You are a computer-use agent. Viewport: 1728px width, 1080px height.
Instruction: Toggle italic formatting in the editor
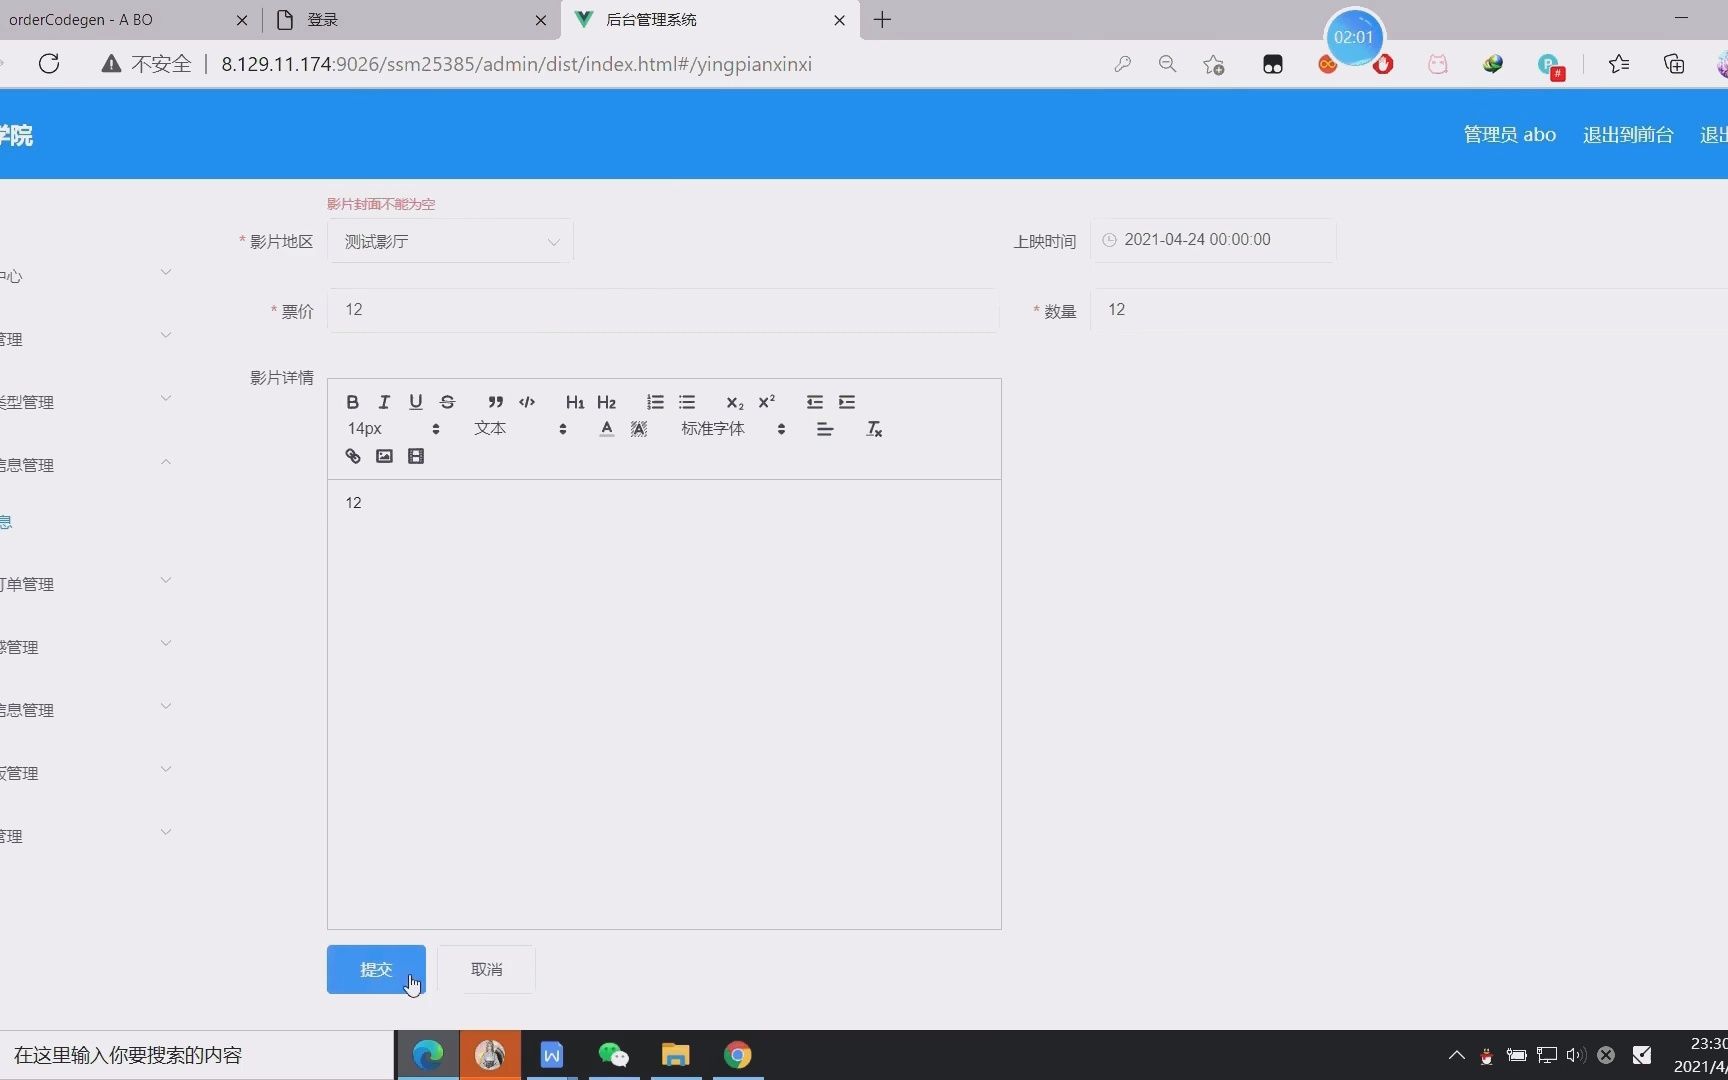click(384, 402)
